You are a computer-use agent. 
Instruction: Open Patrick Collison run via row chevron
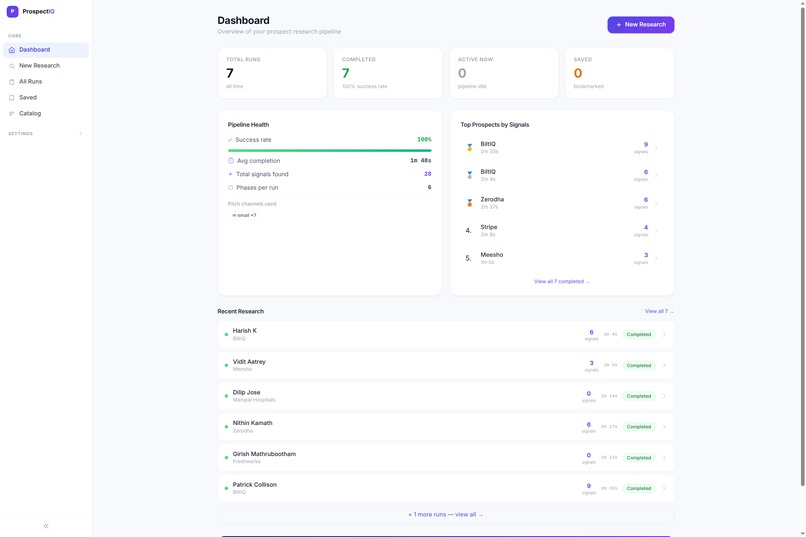664,488
